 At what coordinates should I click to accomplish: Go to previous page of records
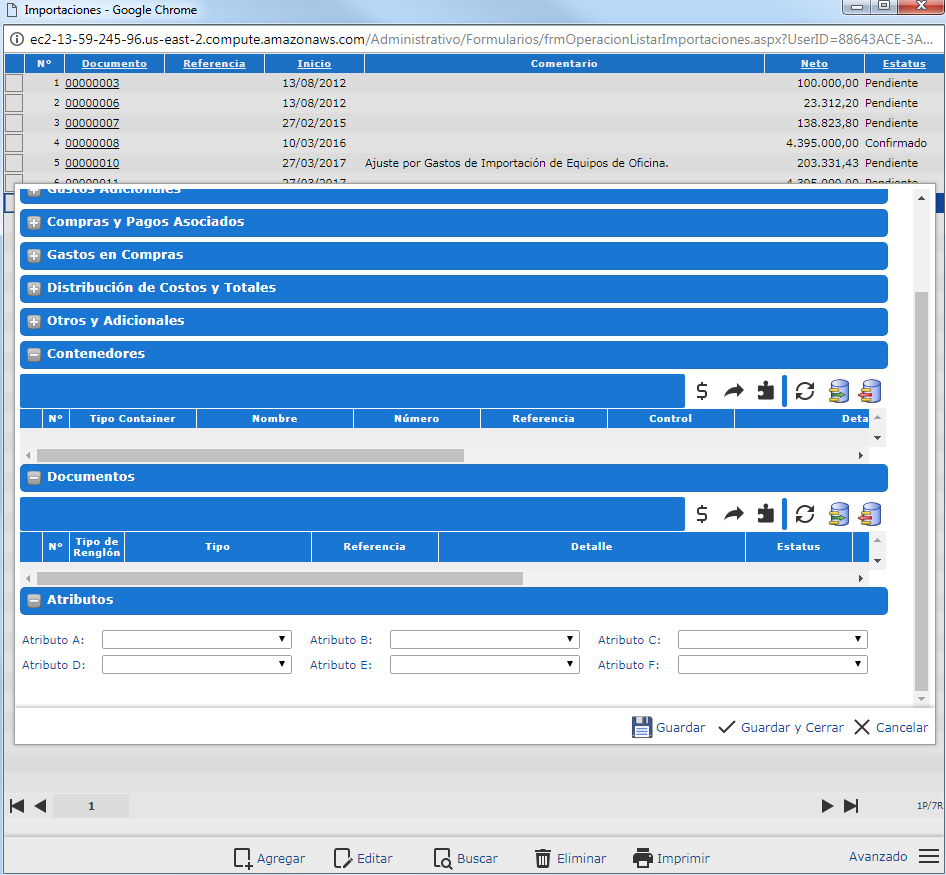pos(40,806)
